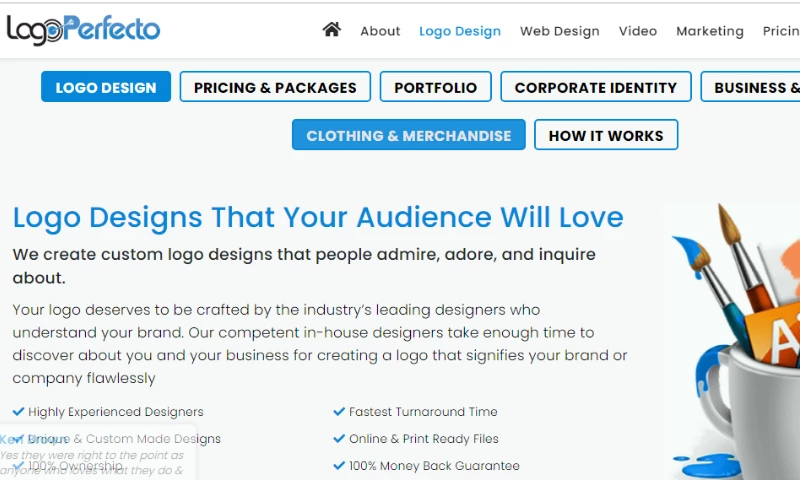Switch to the PRICING & PACKAGES tab
This screenshot has width=800, height=480.
pyautogui.click(x=275, y=87)
